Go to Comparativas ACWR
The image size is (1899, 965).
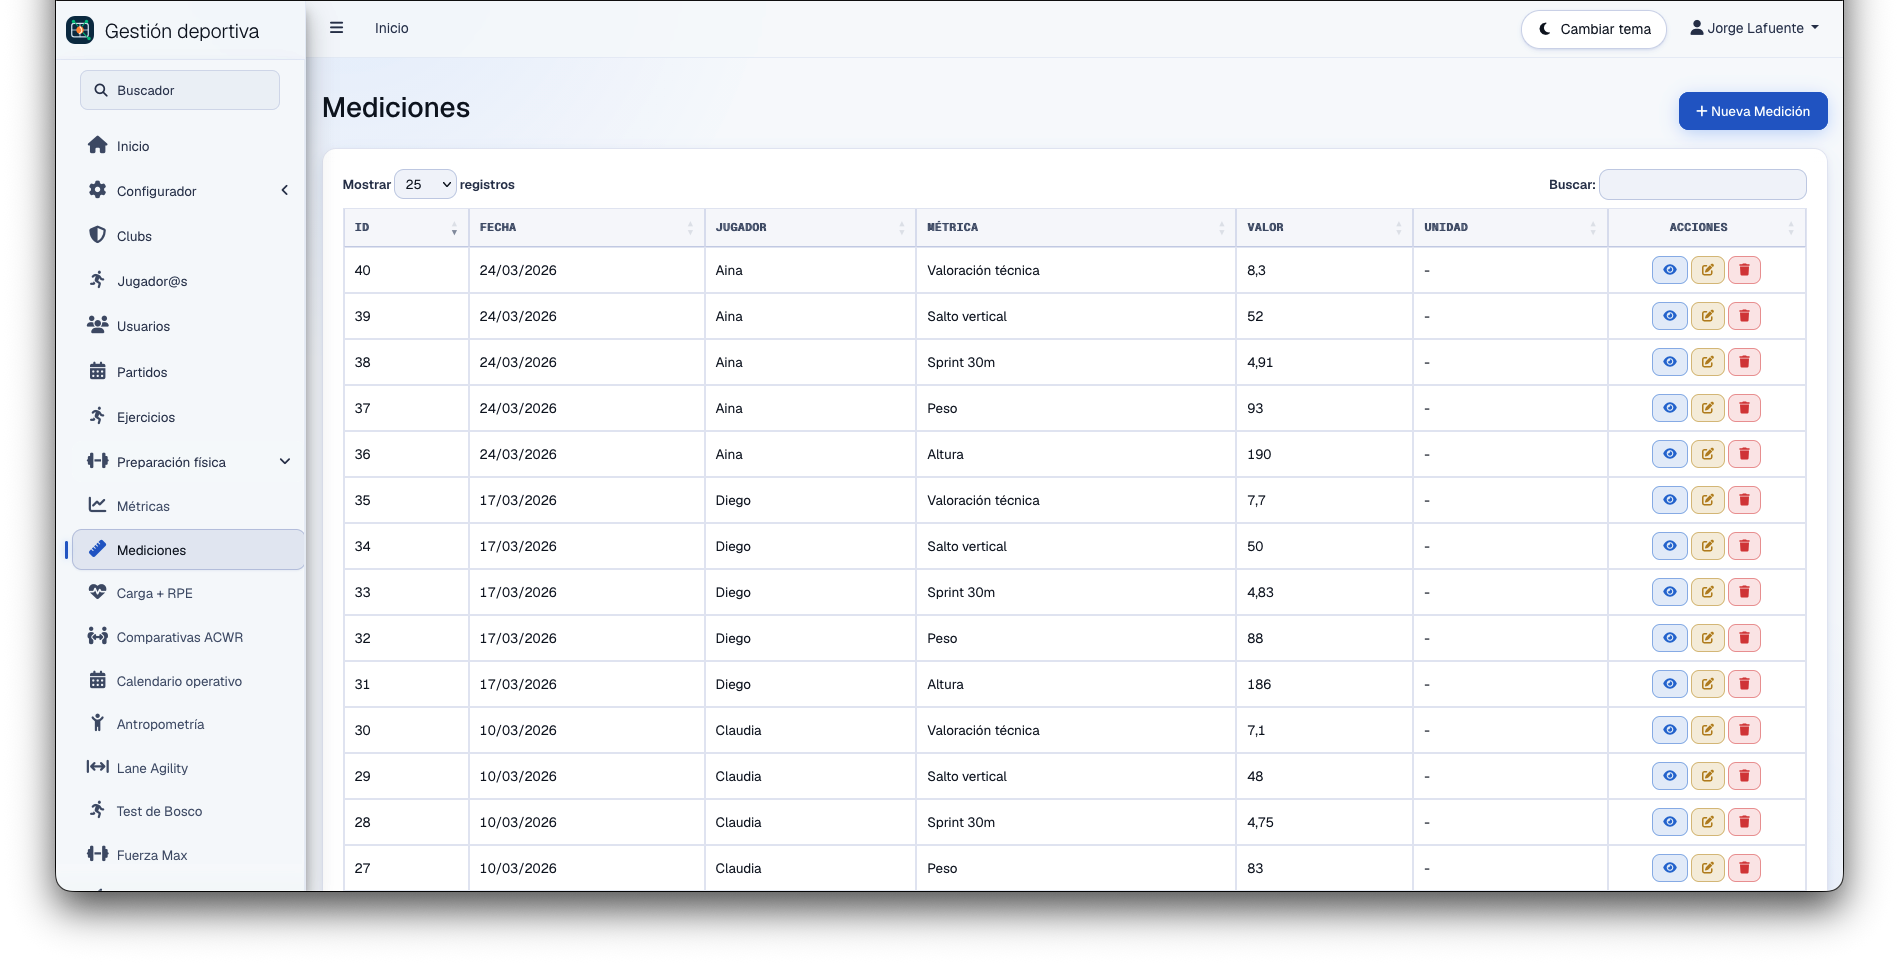coord(189,637)
